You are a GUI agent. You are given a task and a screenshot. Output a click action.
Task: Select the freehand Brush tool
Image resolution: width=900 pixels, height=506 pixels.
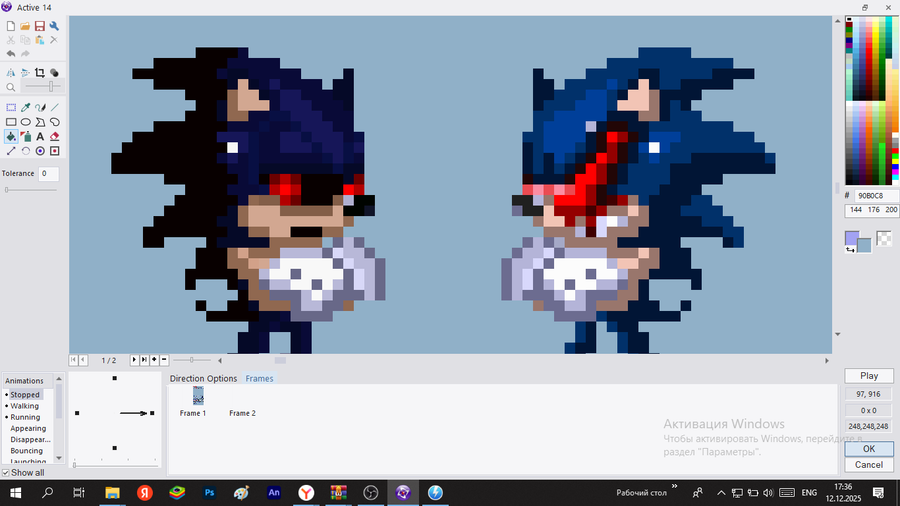tap(40, 107)
